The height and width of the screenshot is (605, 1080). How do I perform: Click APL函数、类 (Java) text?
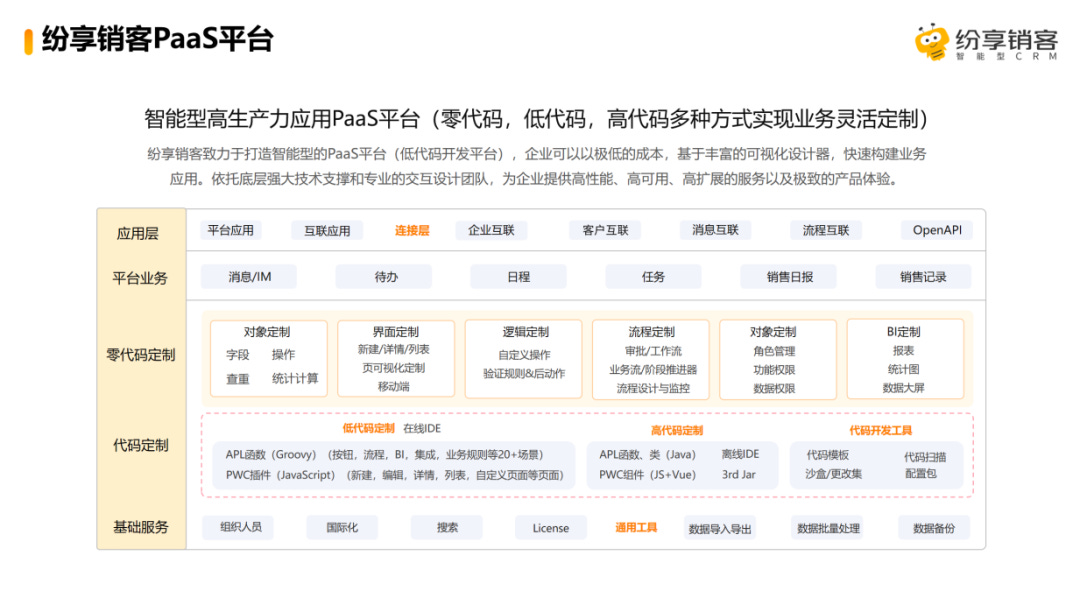pos(647,454)
